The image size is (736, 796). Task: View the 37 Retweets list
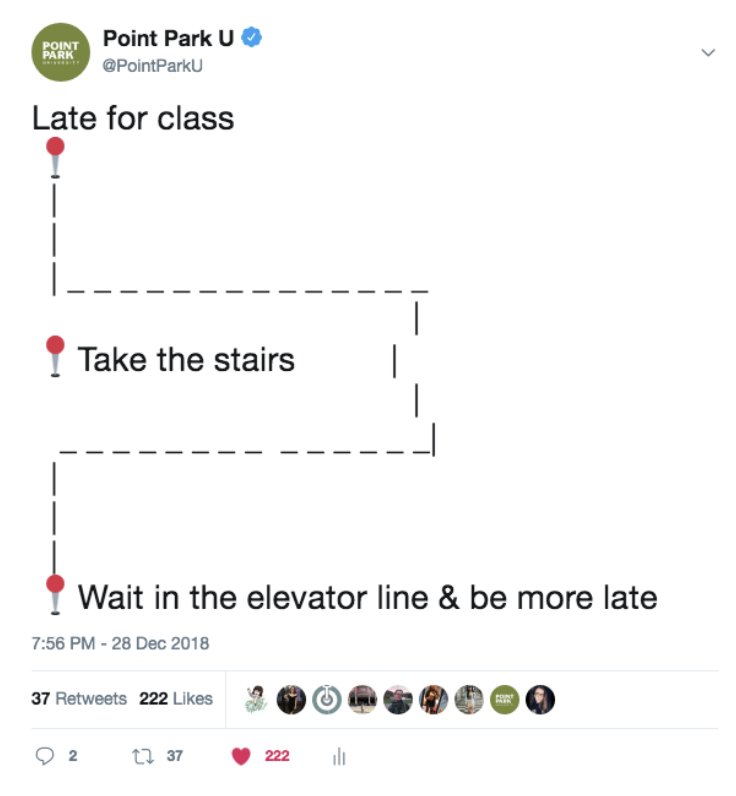(x=79, y=699)
